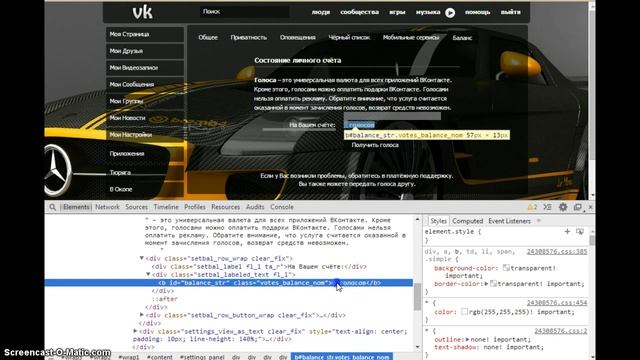Click the Поиск search field

[x=244, y=12]
